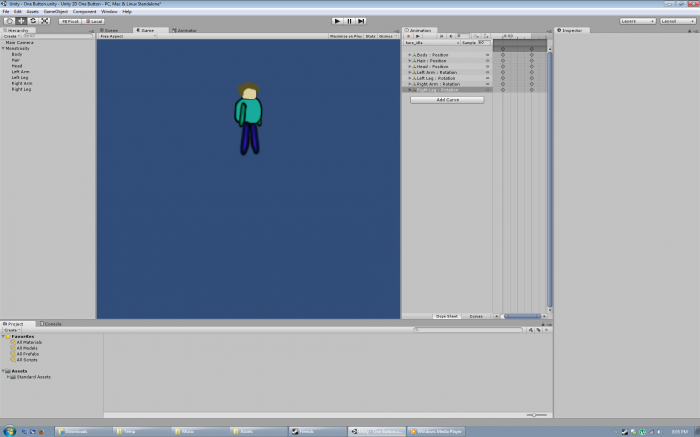Screen dimensions: 700x437
Task: Click the transform icon beside Hair : Position
Action: (x=414, y=61)
